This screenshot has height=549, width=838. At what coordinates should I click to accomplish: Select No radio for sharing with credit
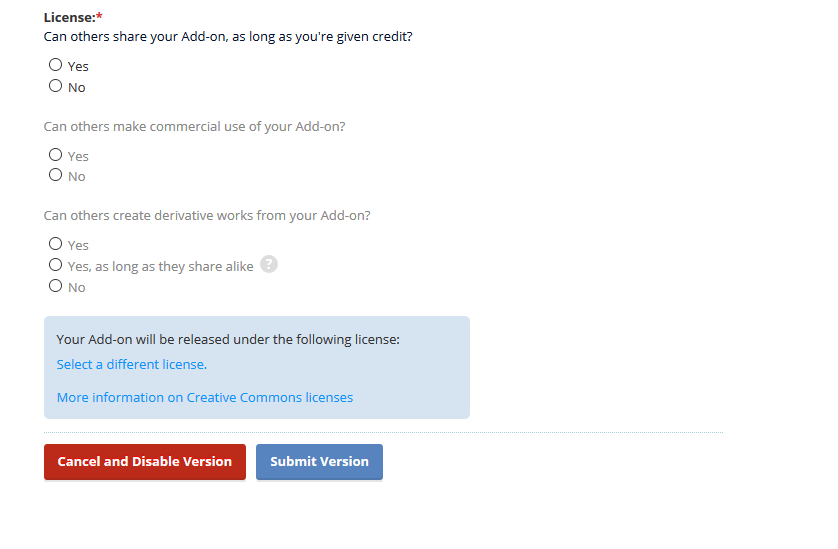[x=56, y=86]
